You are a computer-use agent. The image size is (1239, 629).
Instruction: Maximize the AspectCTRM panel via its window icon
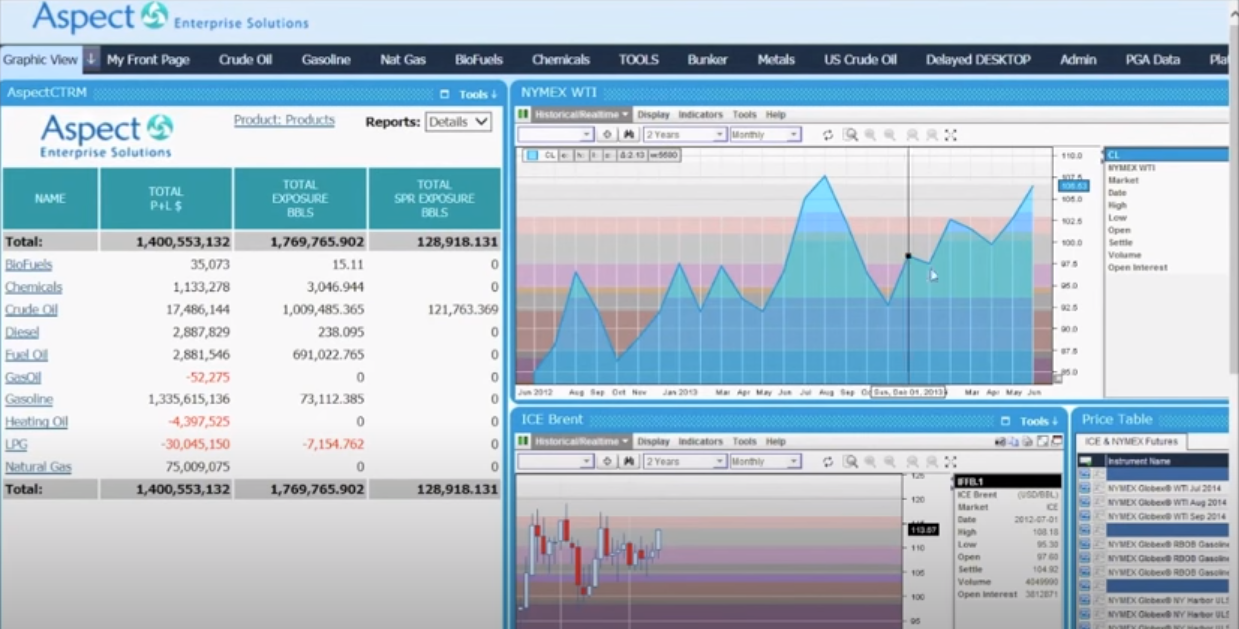pos(444,94)
